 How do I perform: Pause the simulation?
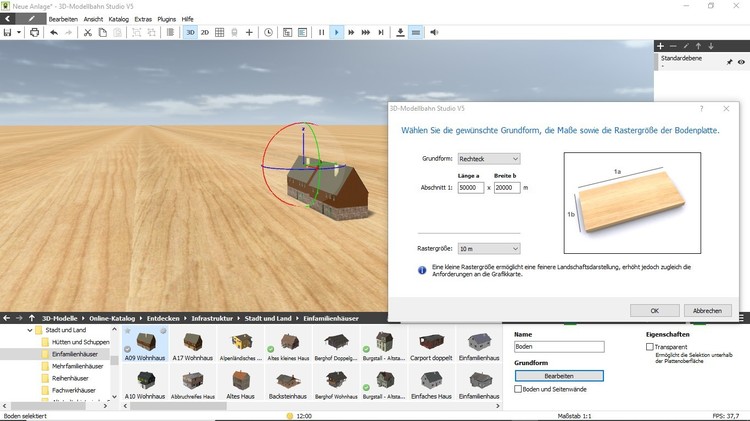(321, 32)
